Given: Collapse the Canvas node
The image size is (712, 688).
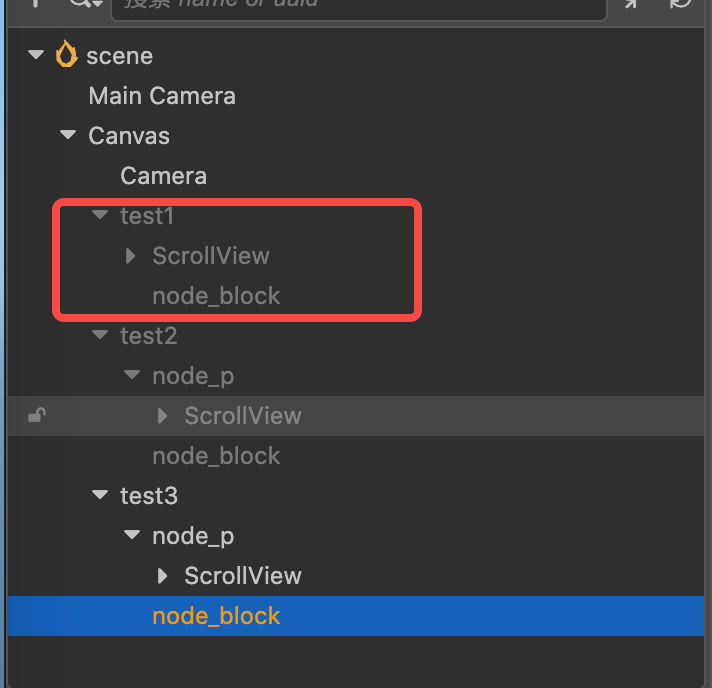Looking at the screenshot, I should tap(68, 135).
